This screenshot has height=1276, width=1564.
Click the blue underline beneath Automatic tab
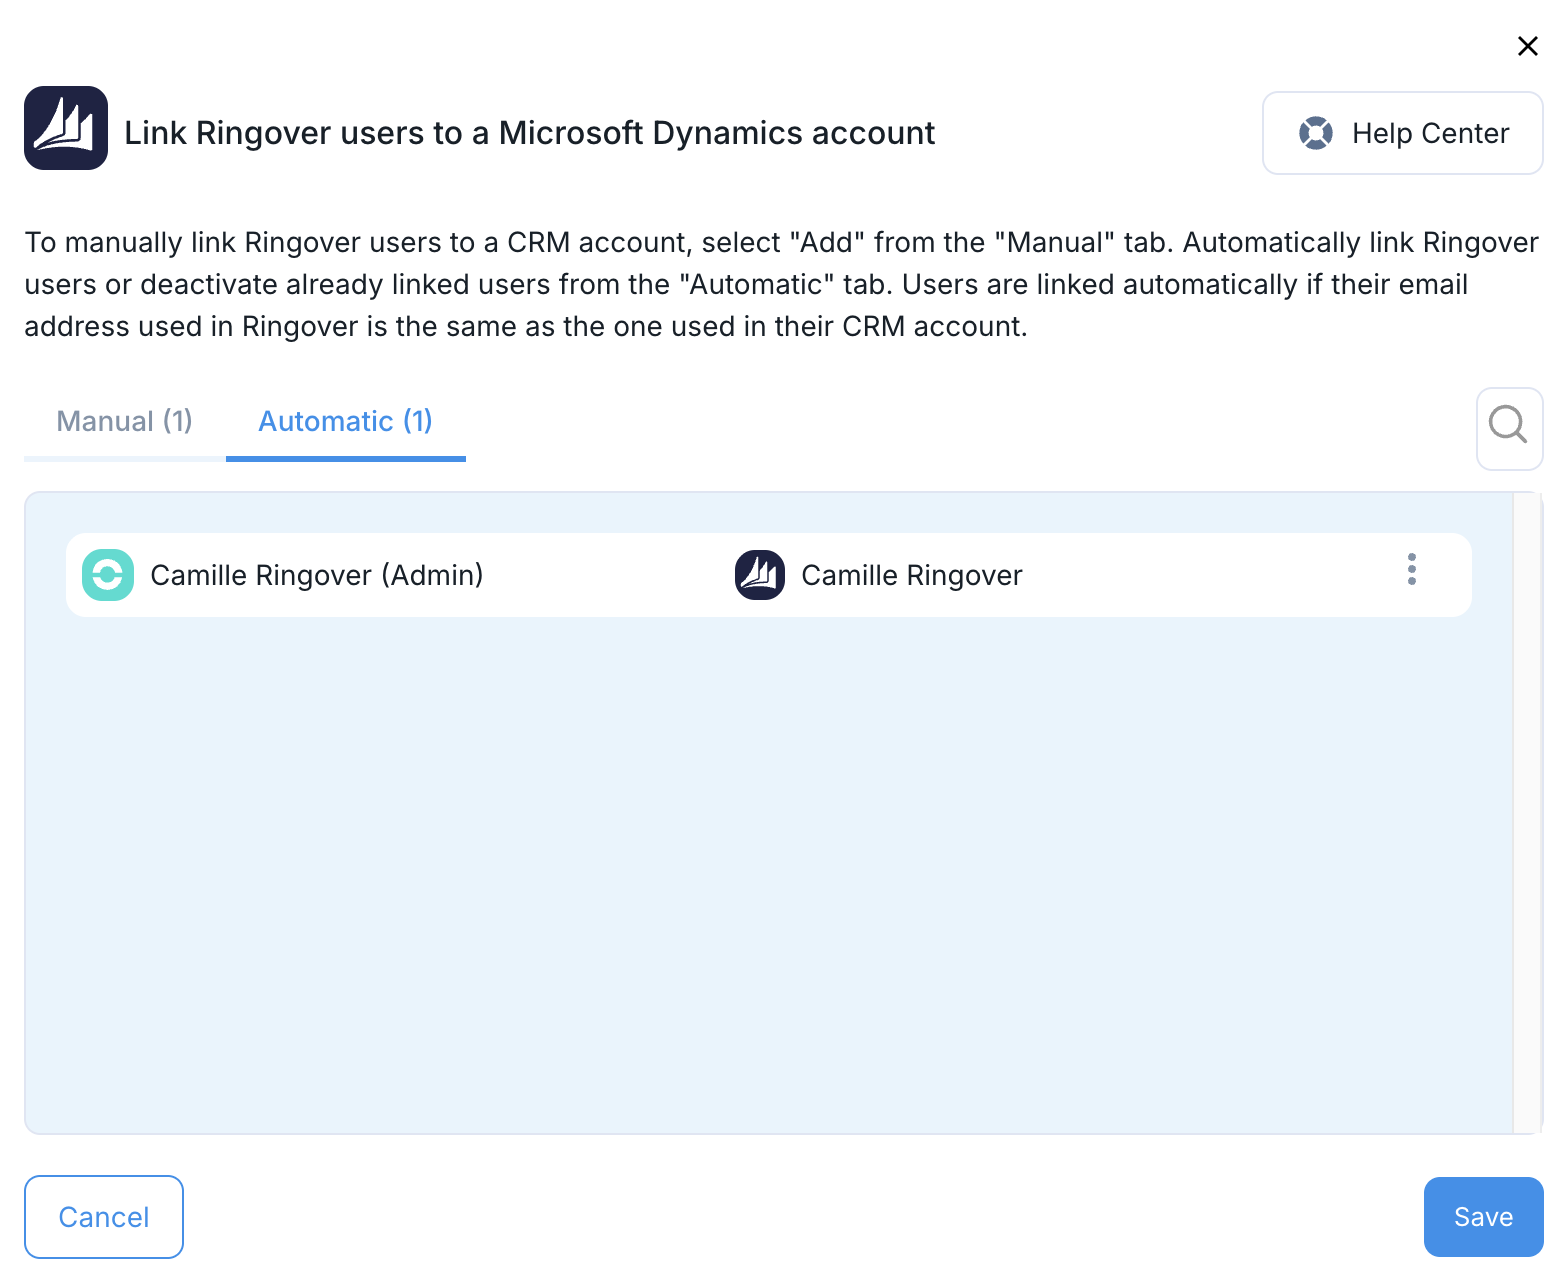[x=345, y=459]
